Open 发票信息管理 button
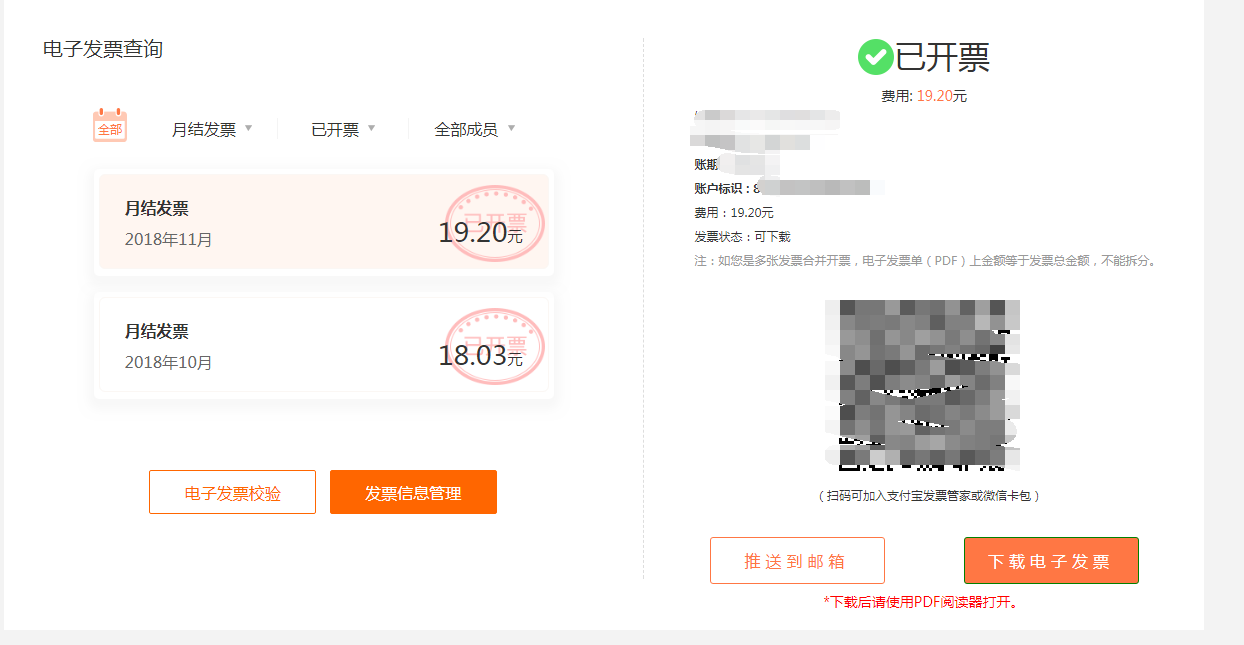 413,492
